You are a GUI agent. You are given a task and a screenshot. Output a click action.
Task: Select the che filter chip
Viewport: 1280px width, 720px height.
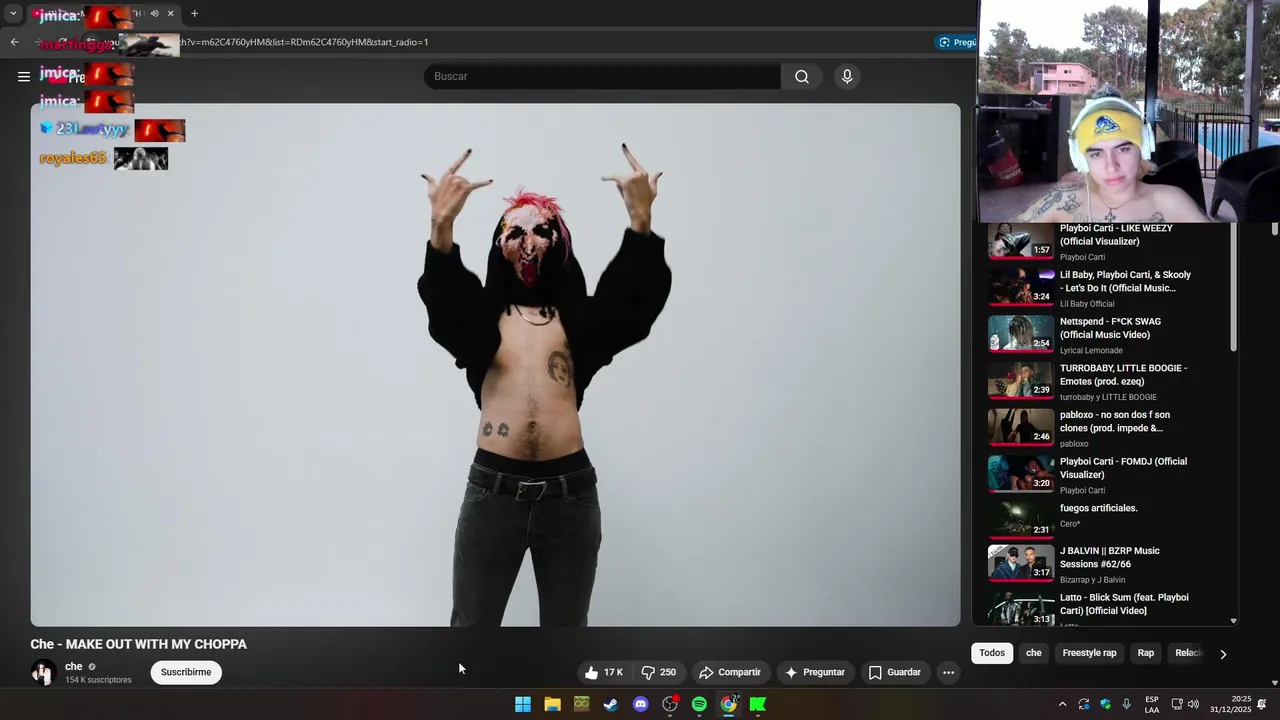1034,653
